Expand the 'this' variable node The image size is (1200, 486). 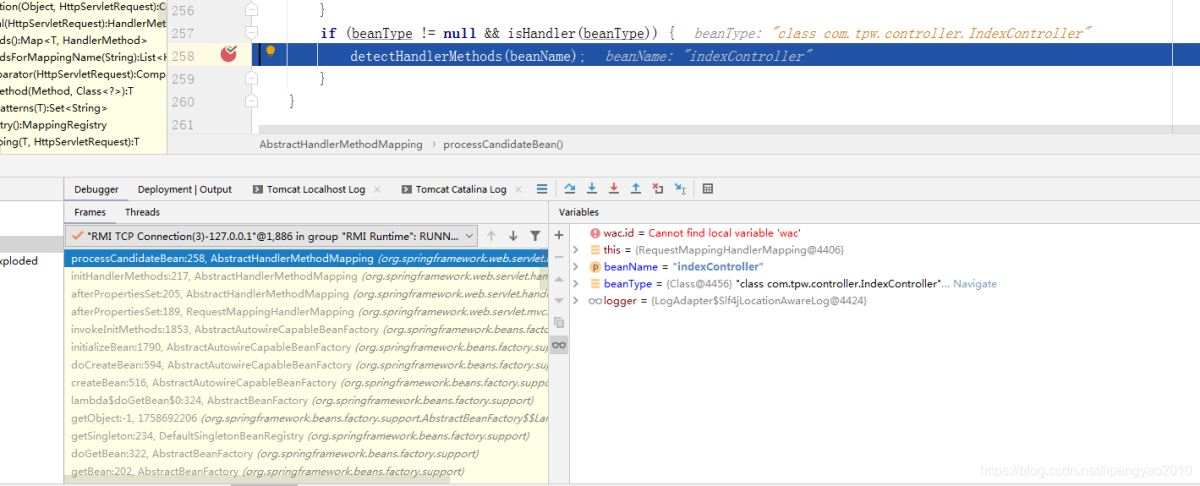pyautogui.click(x=576, y=250)
